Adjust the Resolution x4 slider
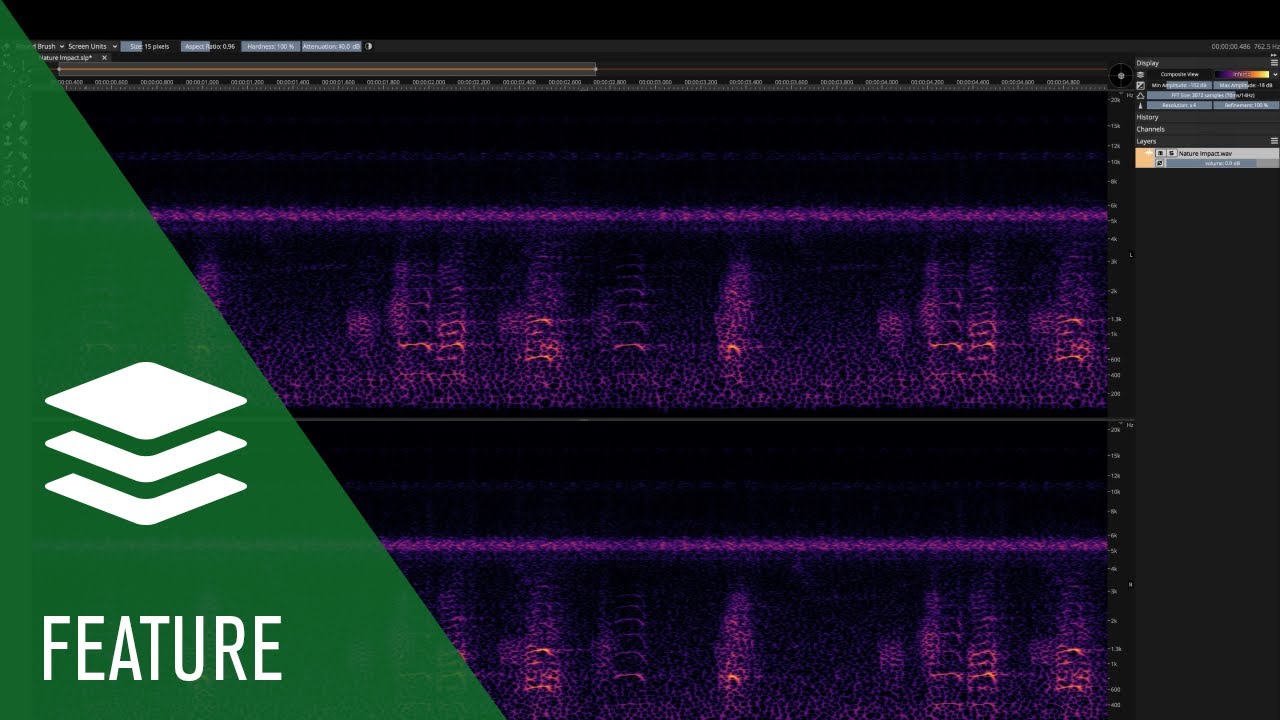1280x720 pixels. 1179,105
